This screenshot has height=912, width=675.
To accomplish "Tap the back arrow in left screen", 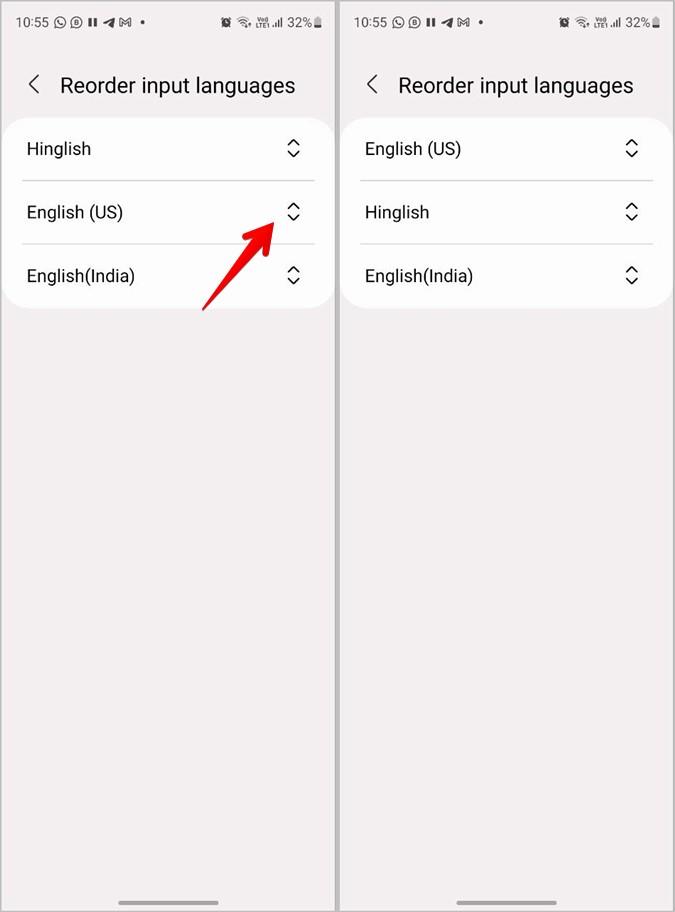I will (34, 85).
